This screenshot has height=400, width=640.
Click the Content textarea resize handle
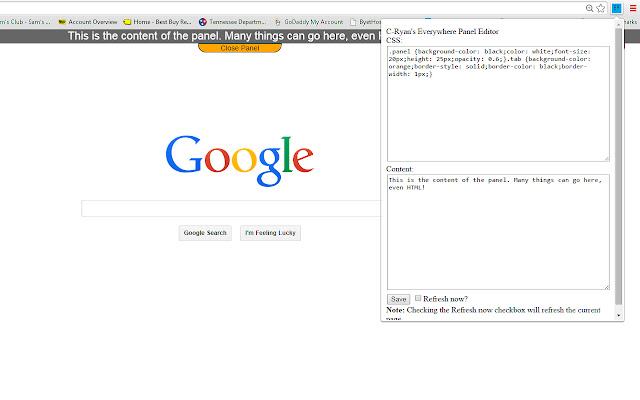click(x=607, y=287)
